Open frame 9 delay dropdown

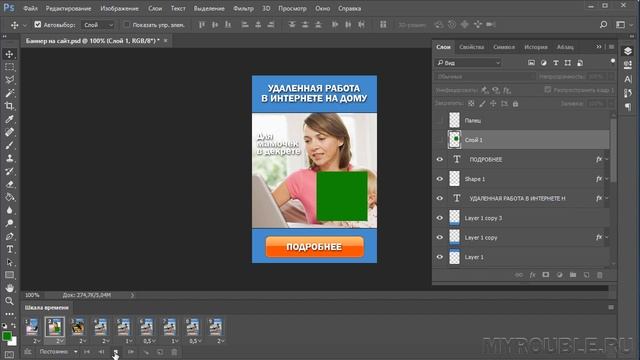pyautogui.click(x=221, y=341)
